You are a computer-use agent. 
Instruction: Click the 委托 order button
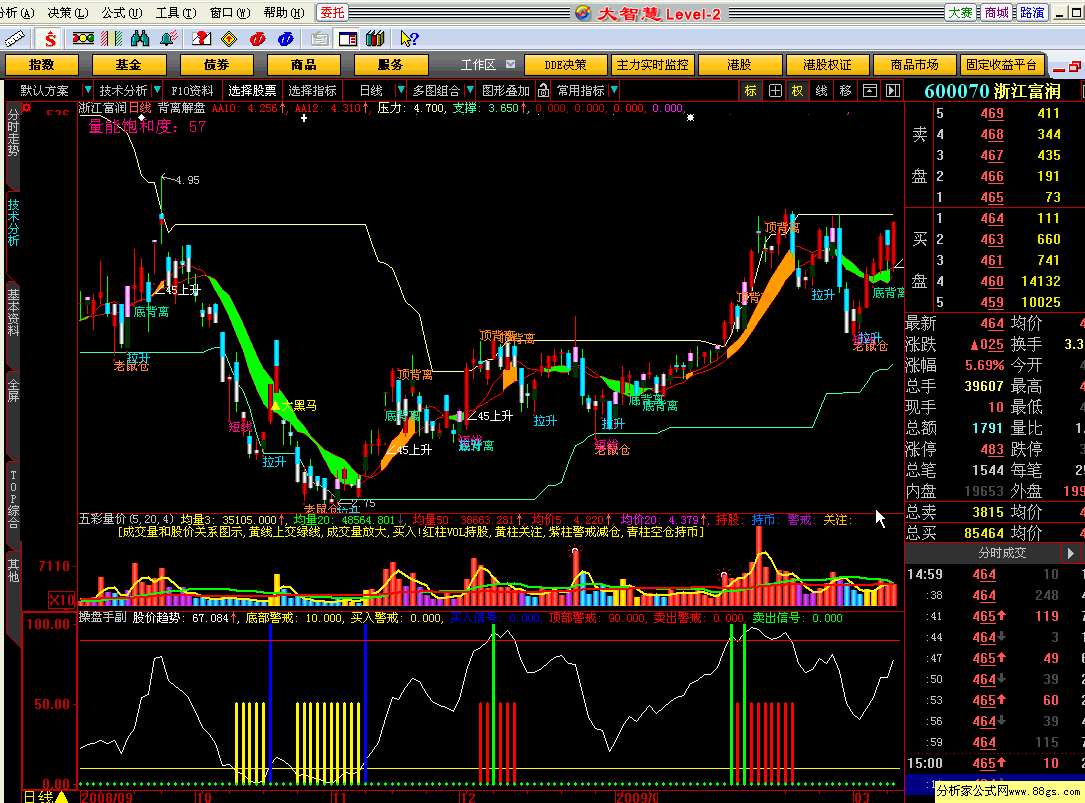click(332, 12)
